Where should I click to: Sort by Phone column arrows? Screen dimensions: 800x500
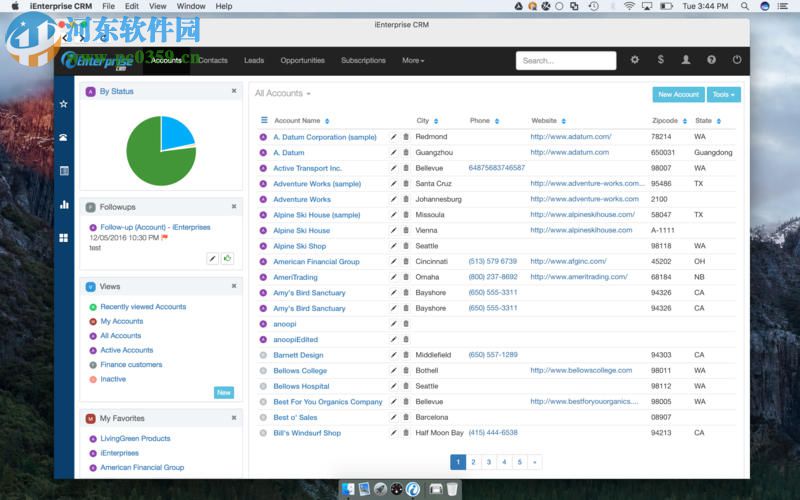pos(496,121)
